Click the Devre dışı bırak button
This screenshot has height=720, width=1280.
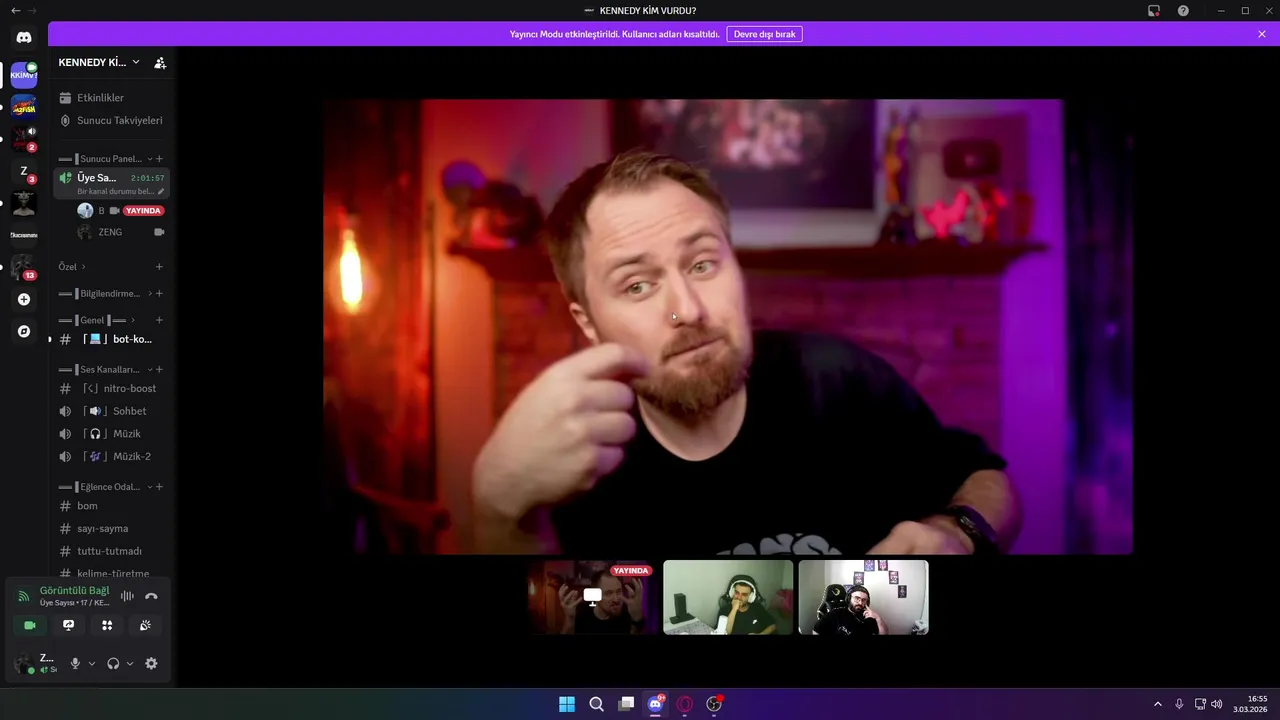765,34
